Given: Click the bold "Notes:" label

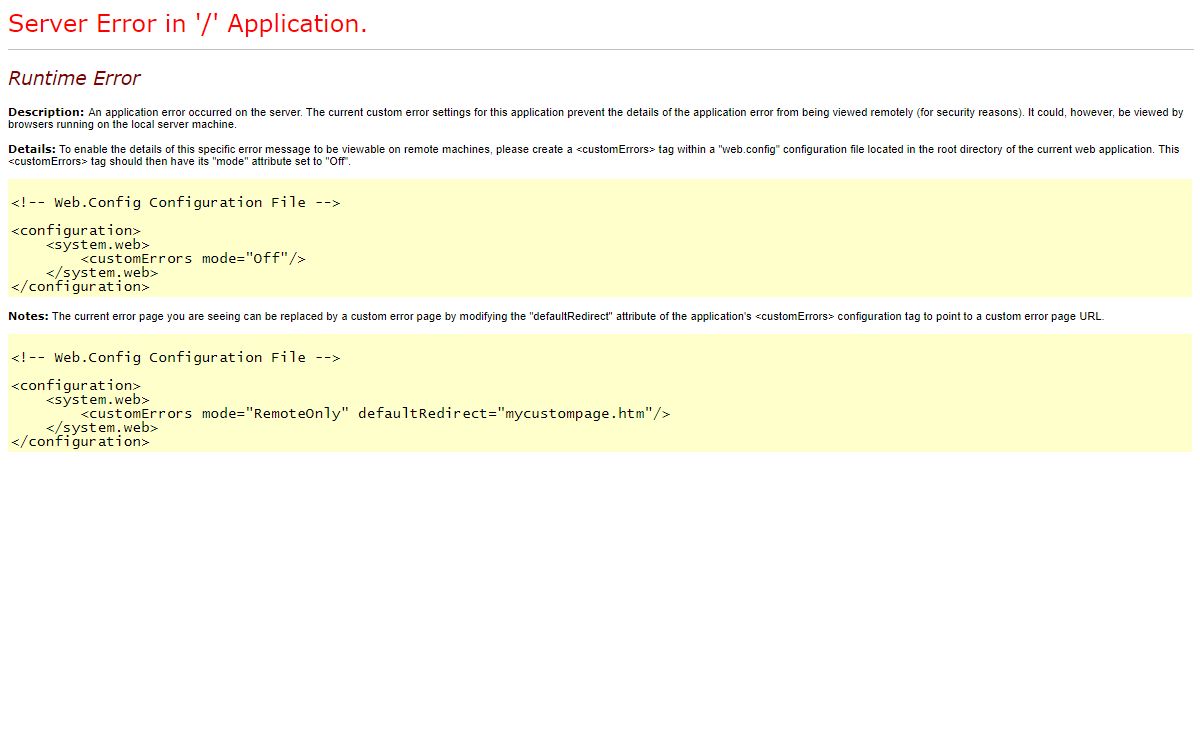Looking at the screenshot, I should click(28, 316).
